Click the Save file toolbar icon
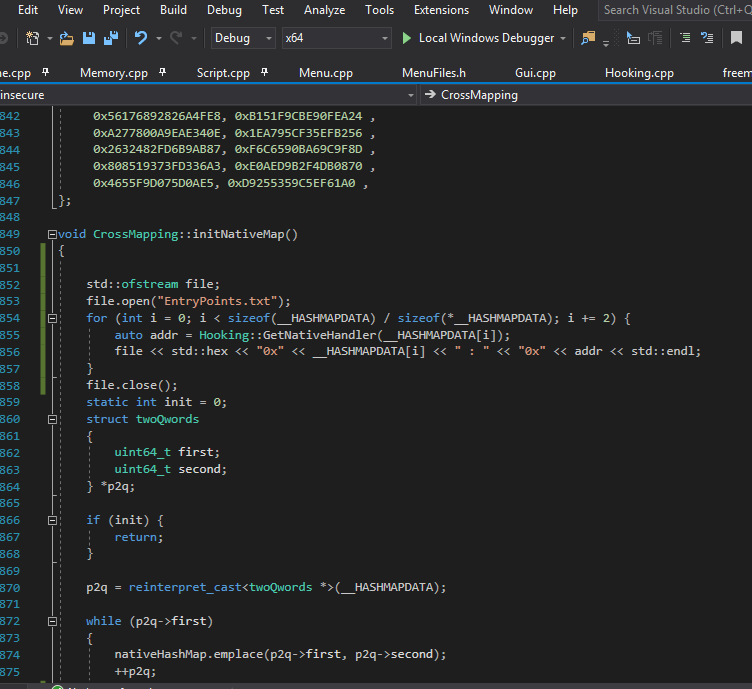 88,39
